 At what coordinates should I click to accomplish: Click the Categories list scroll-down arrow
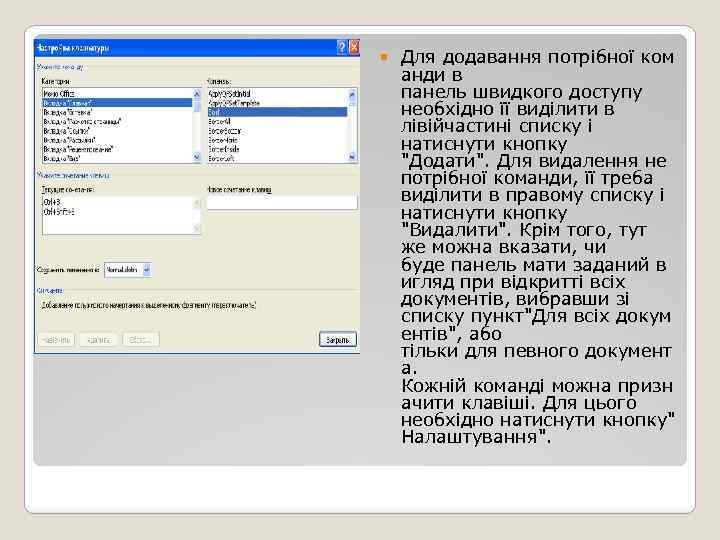[197, 158]
